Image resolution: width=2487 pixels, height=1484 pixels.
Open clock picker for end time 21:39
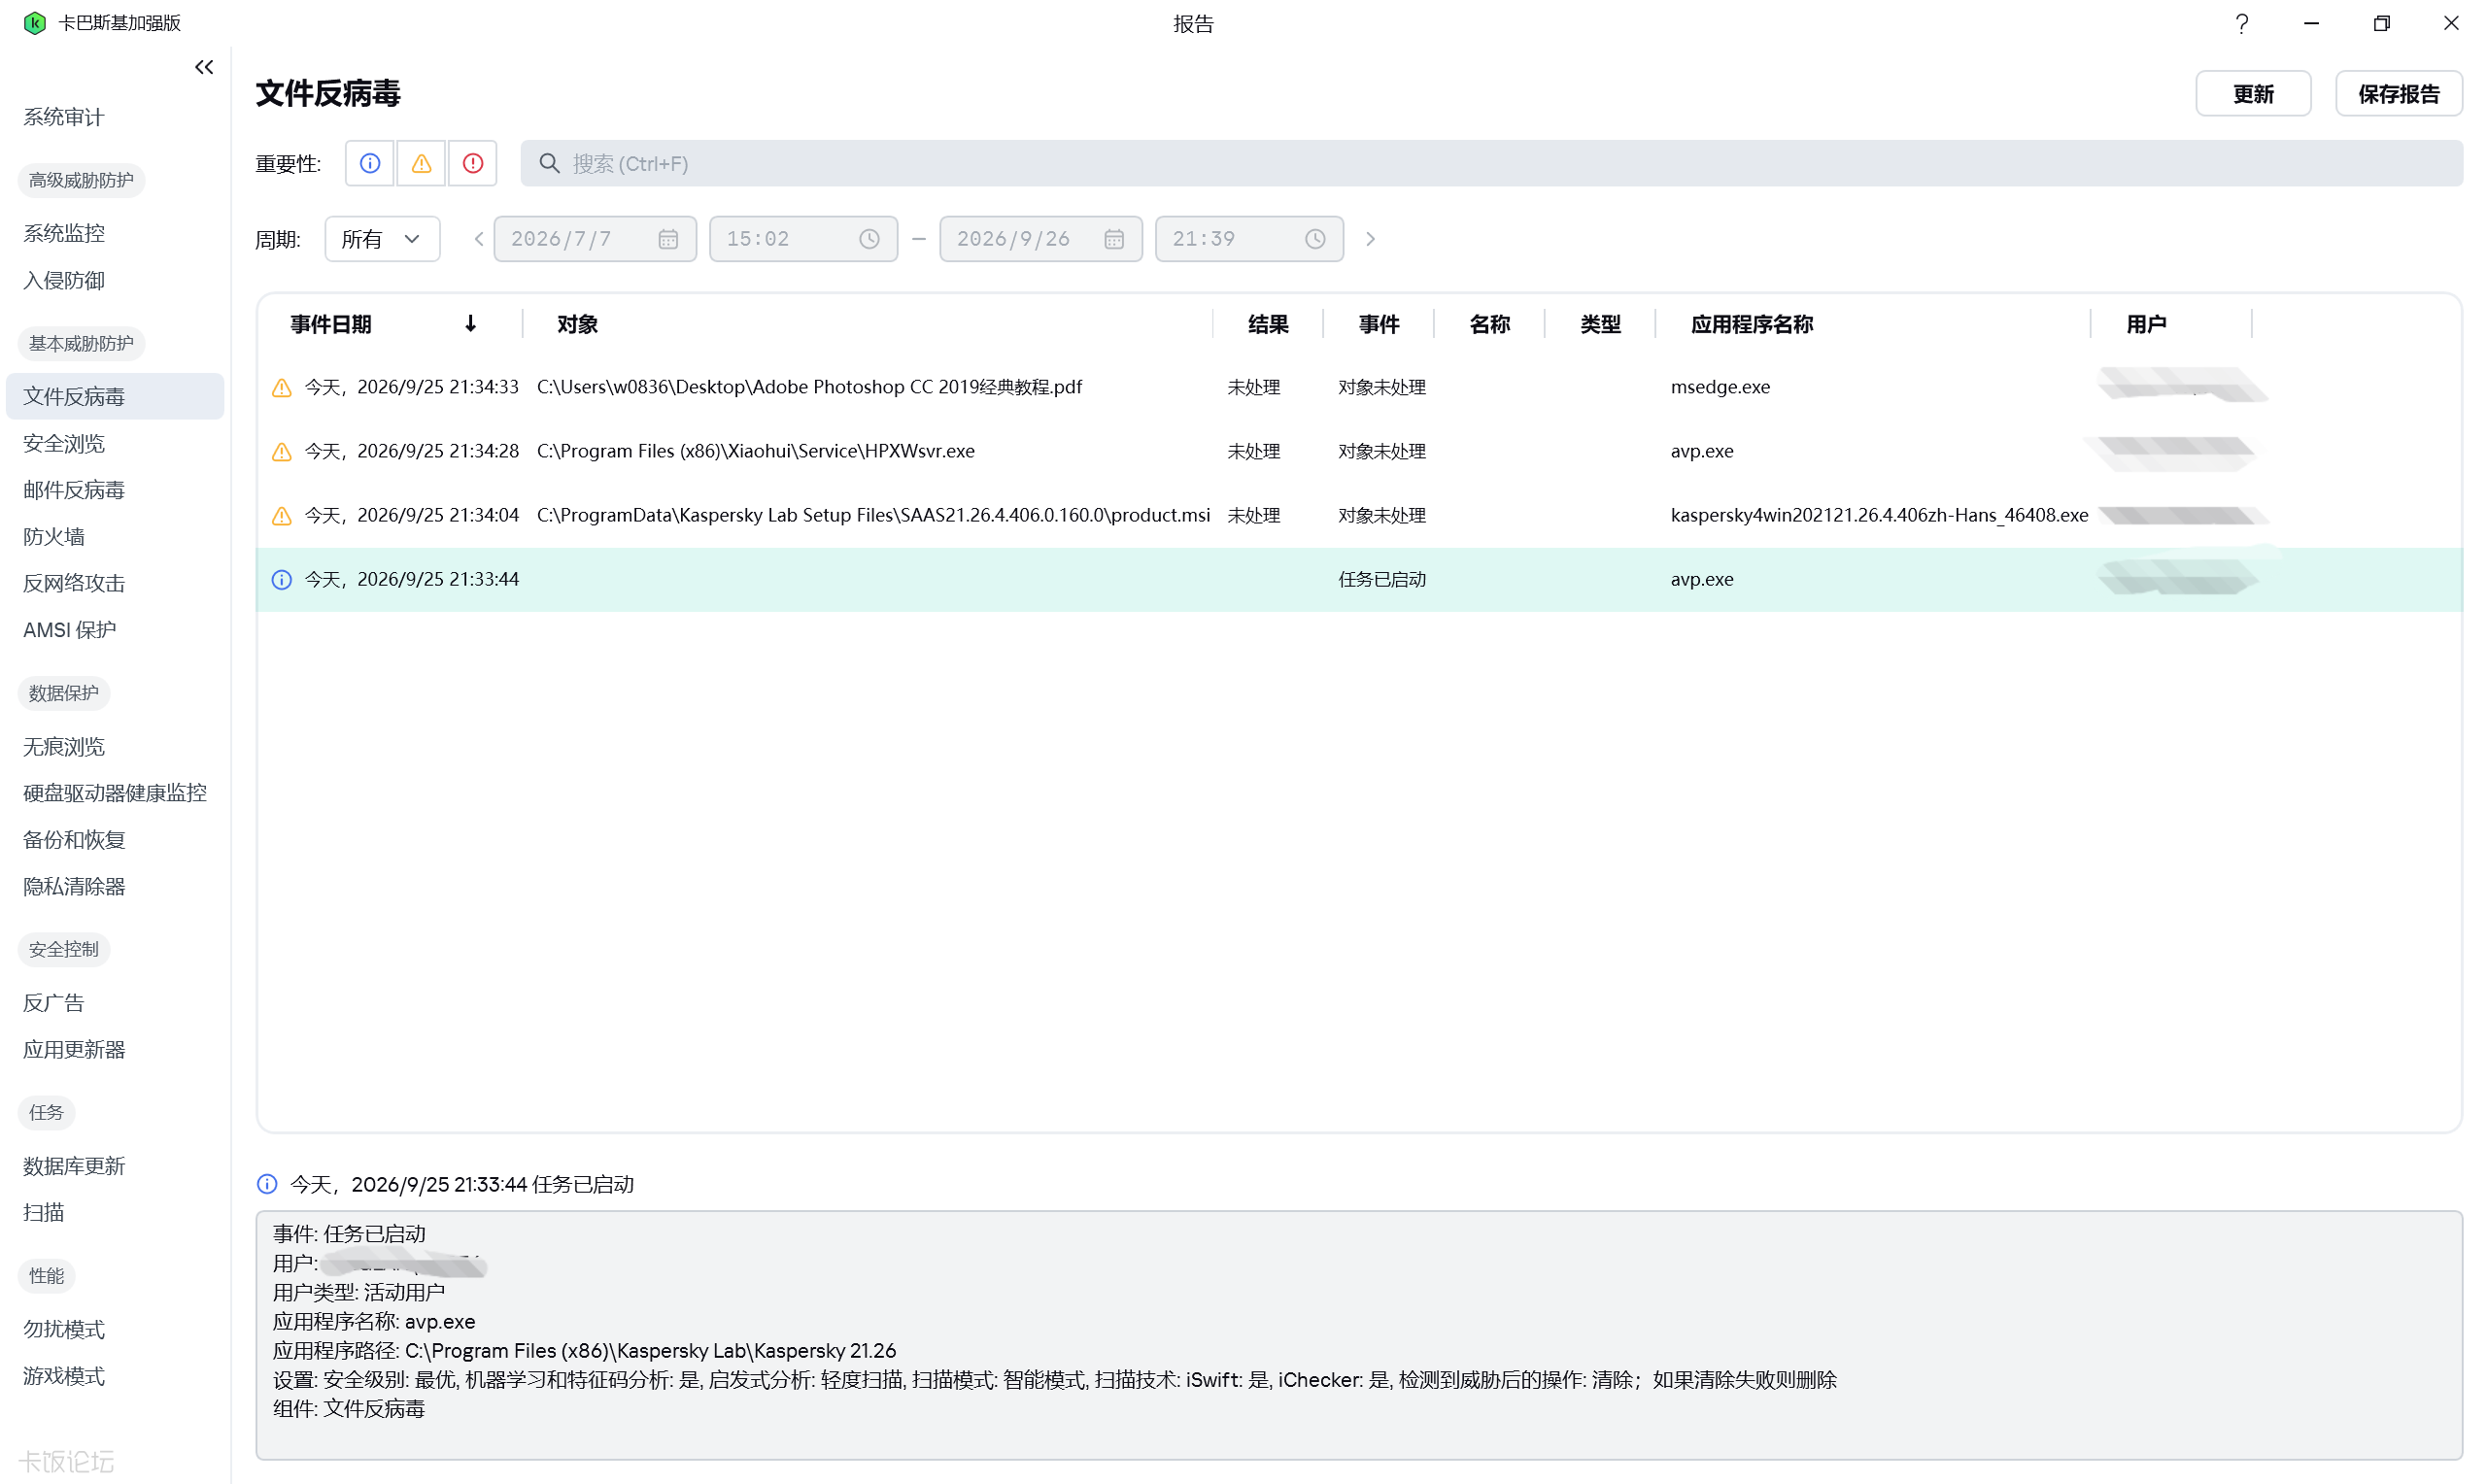tap(1315, 239)
